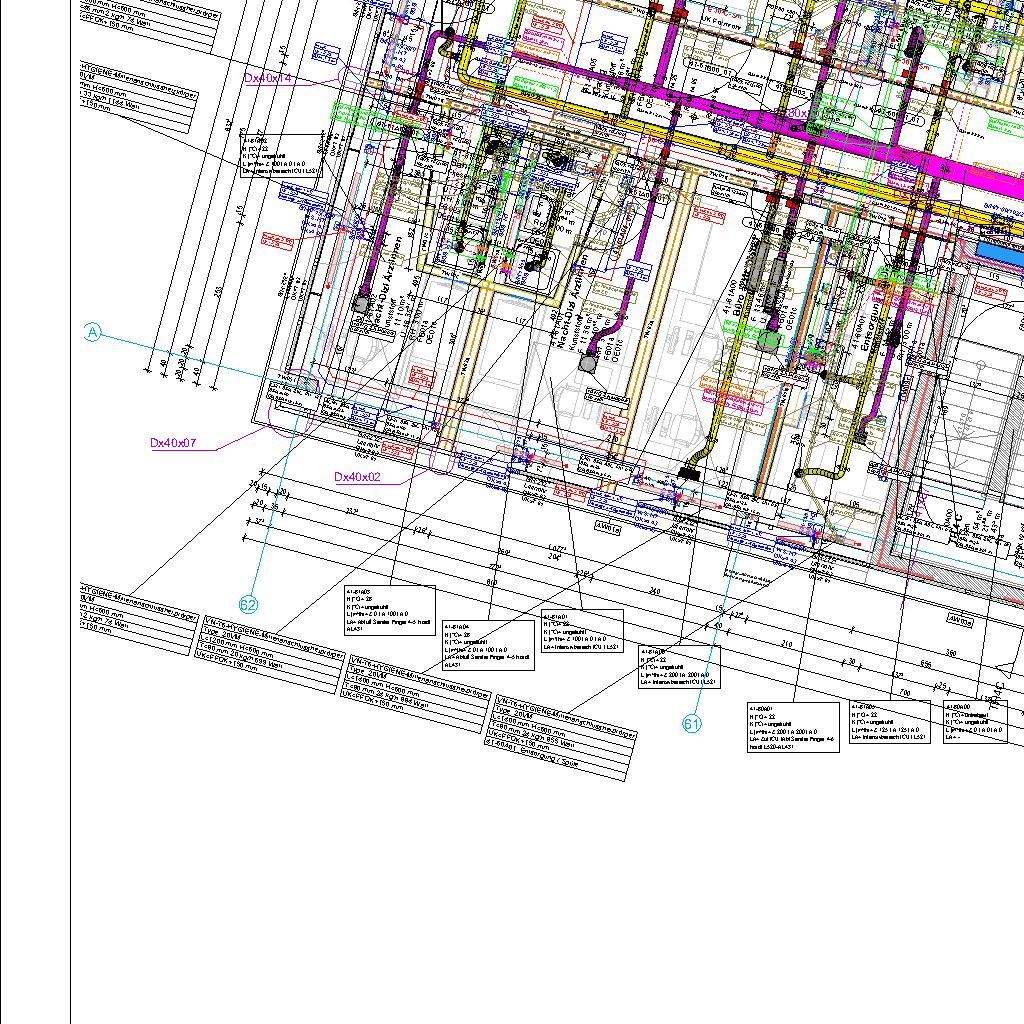Click grid axis bubble 62
The height and width of the screenshot is (1024, 1024).
pyautogui.click(x=249, y=604)
